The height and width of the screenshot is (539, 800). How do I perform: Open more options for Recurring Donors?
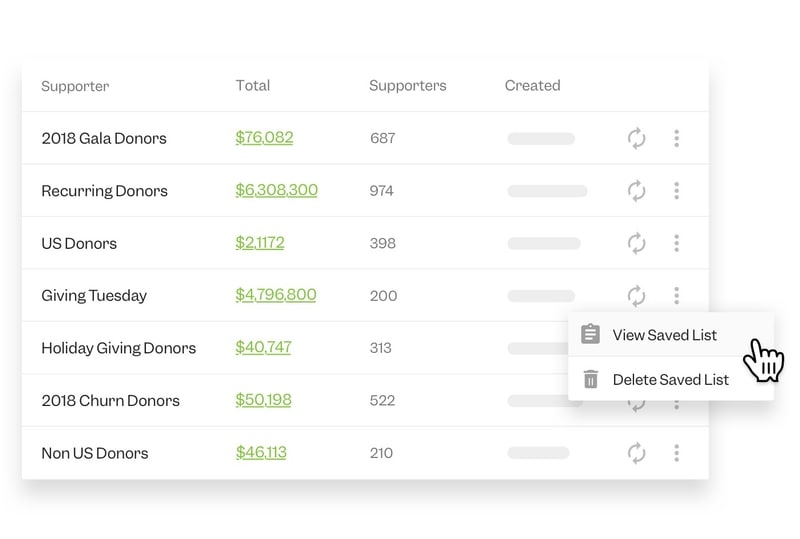click(x=677, y=191)
